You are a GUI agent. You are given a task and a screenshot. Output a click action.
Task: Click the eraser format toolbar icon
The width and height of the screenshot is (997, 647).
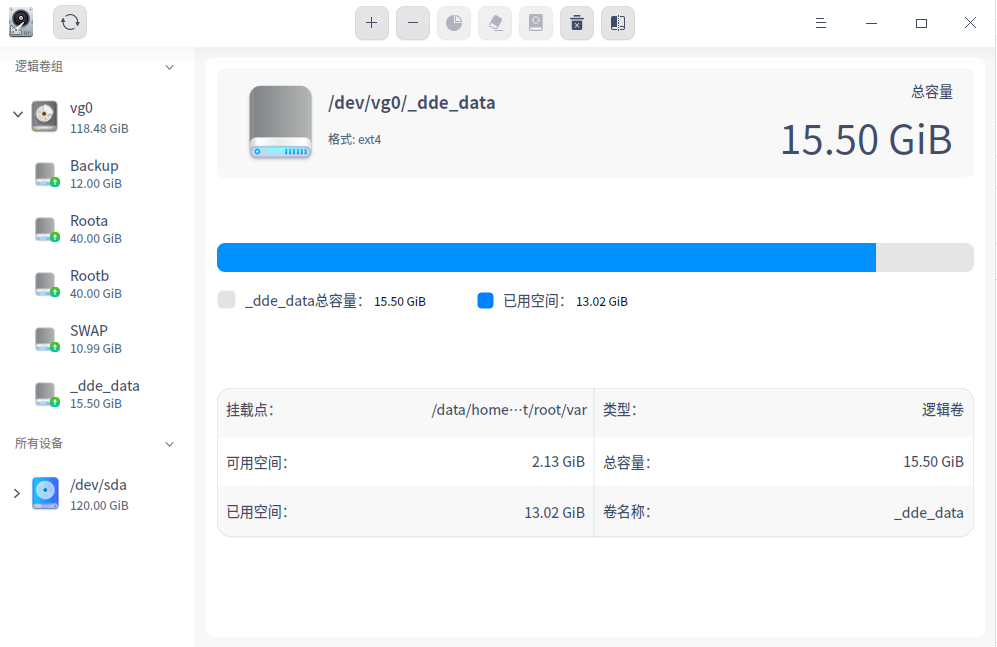click(x=495, y=24)
